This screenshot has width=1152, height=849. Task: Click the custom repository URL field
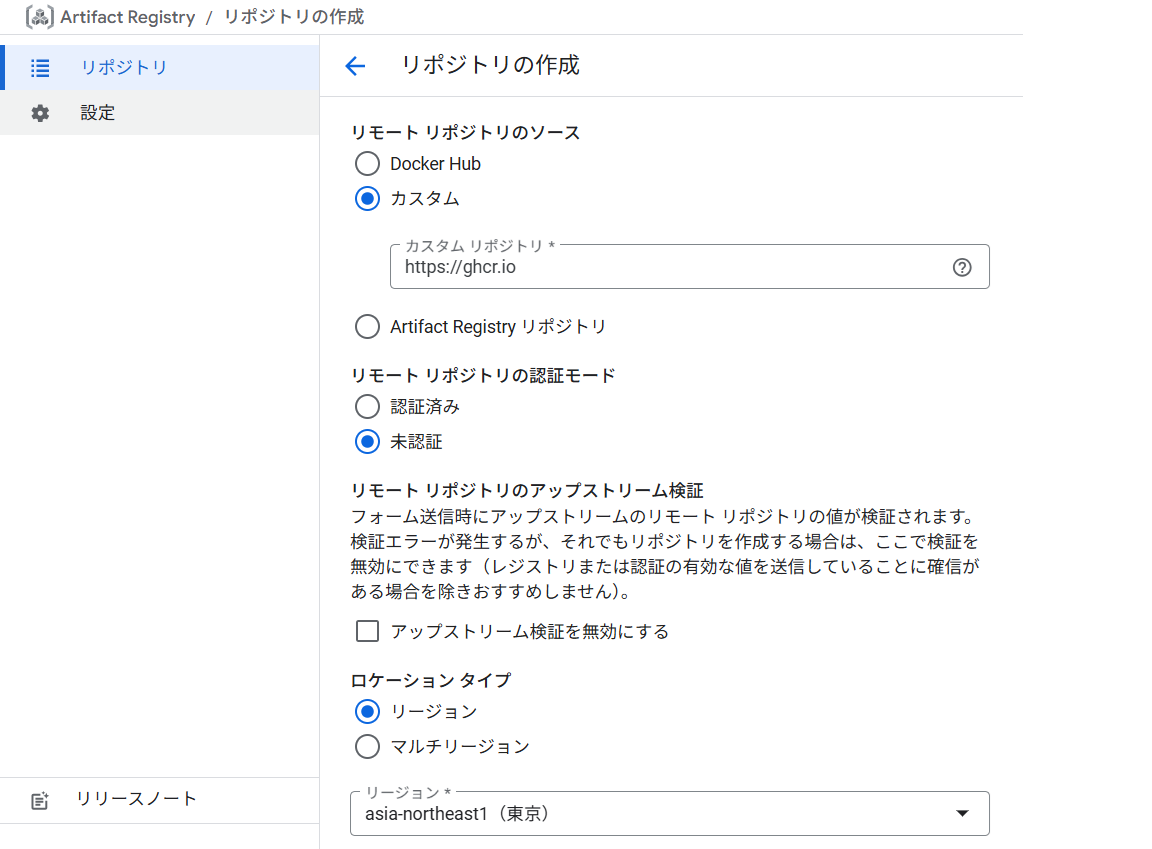pos(689,267)
